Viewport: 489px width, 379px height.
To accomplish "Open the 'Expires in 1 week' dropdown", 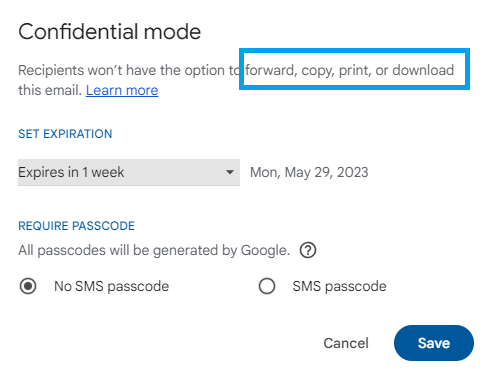I will (x=129, y=172).
